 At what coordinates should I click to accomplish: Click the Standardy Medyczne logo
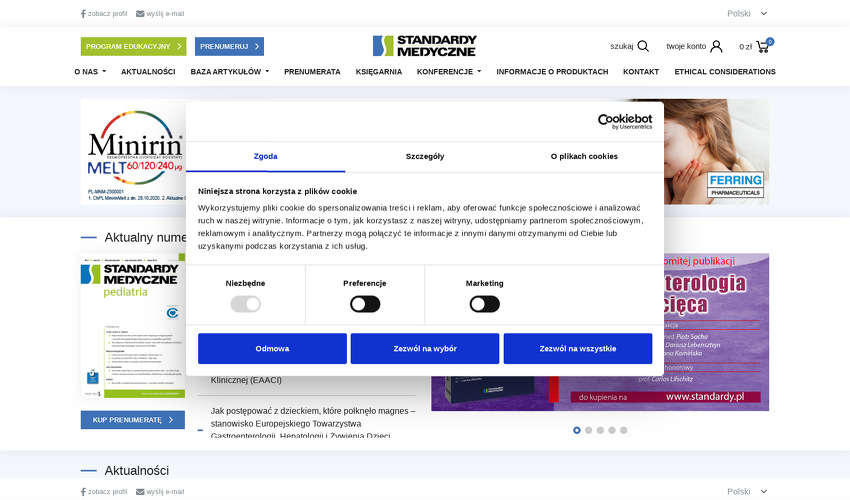(x=424, y=46)
